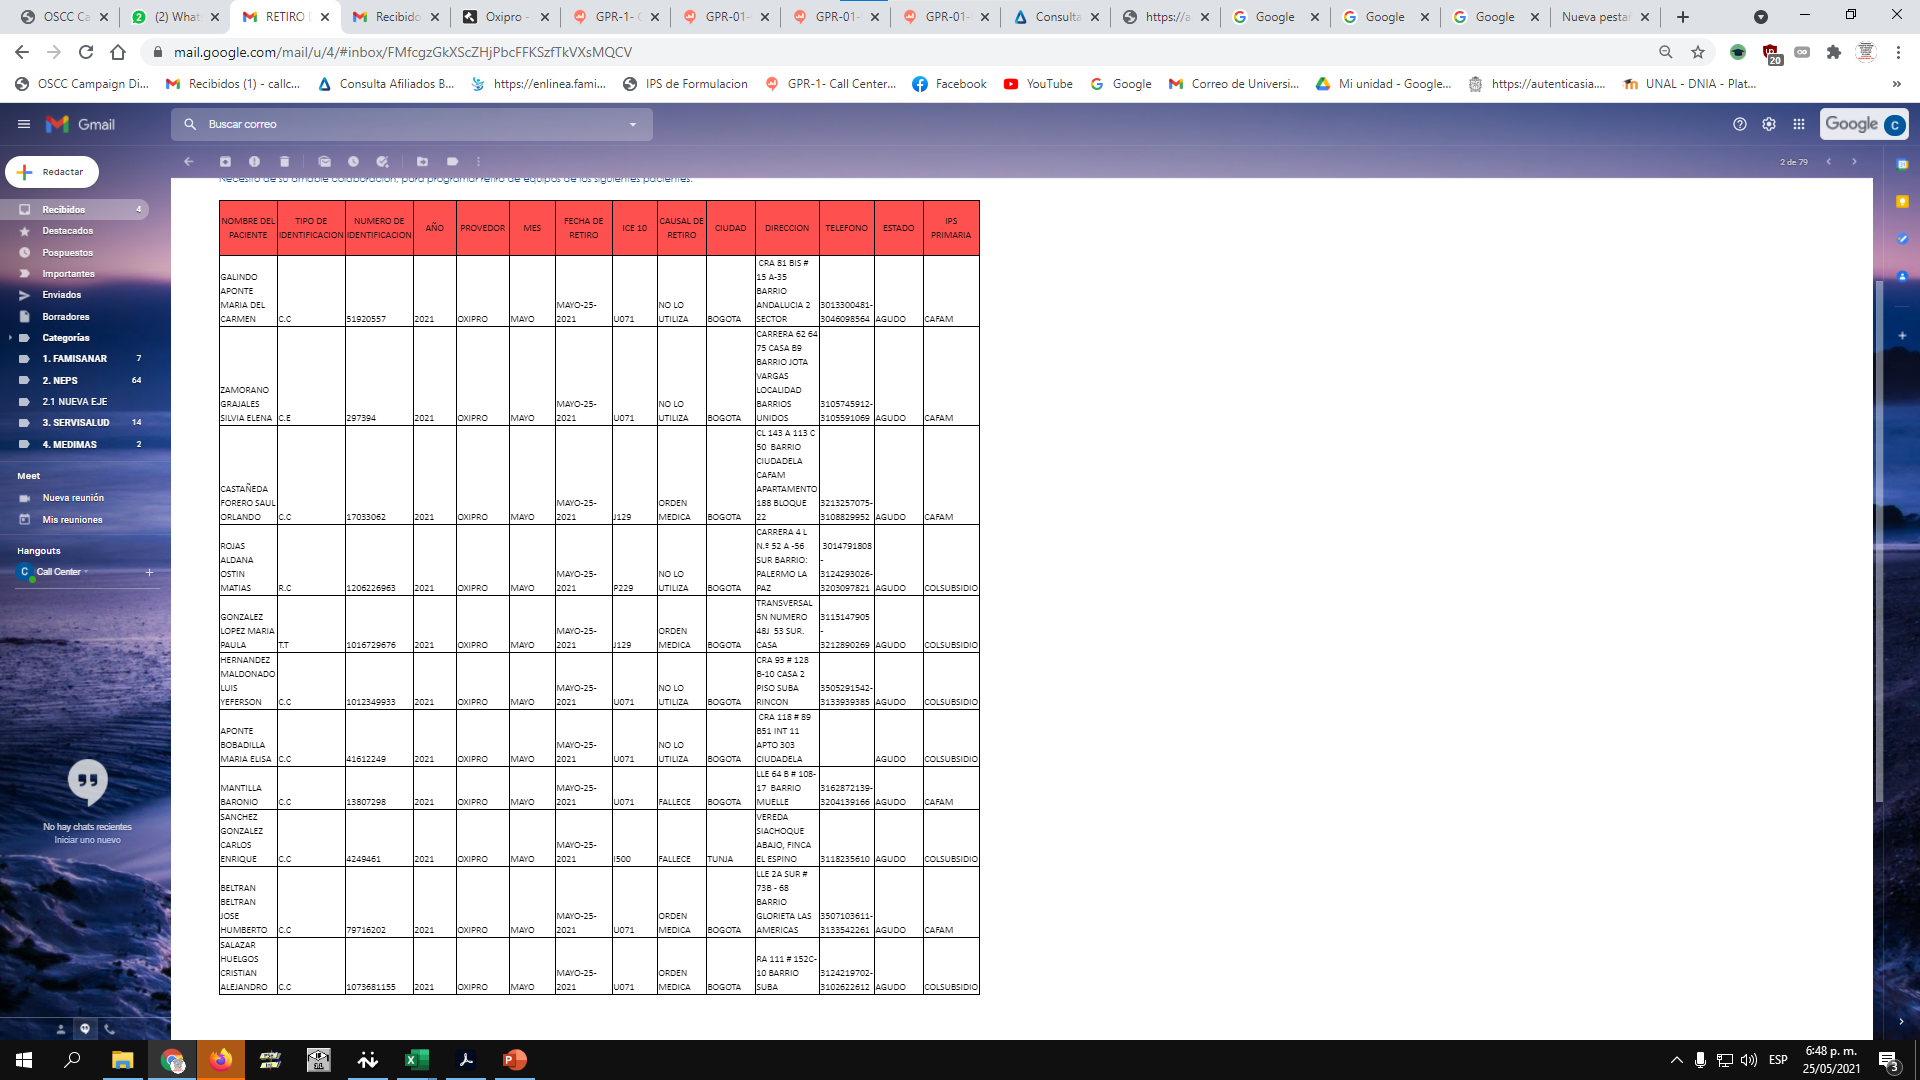Click the email vertical scrollbar
The width and height of the screenshot is (1920, 1080).
click(x=1879, y=540)
